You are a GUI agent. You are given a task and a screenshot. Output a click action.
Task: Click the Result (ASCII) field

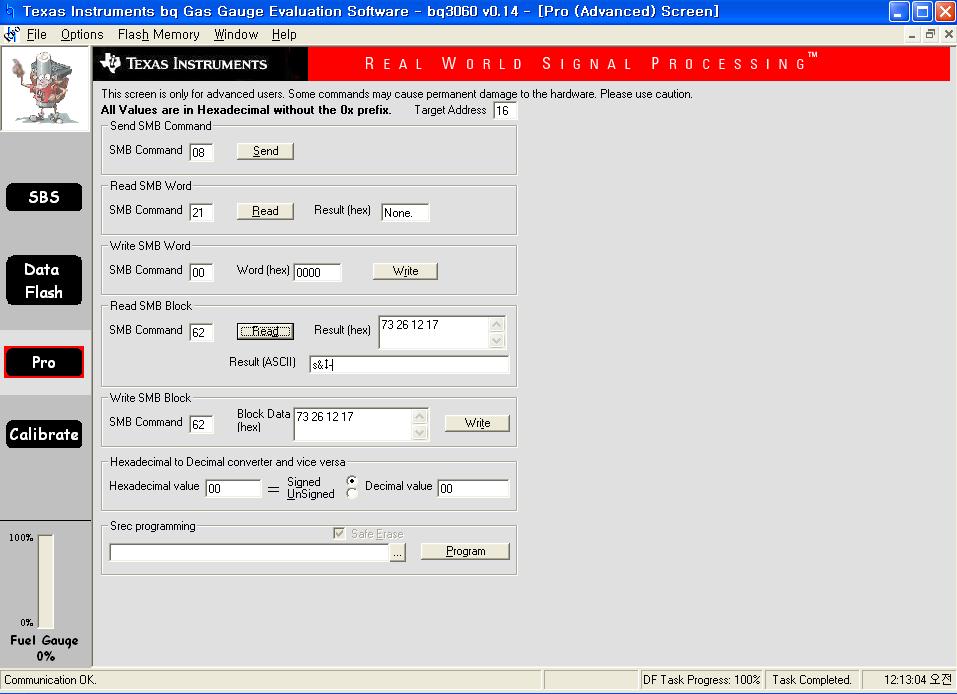409,364
